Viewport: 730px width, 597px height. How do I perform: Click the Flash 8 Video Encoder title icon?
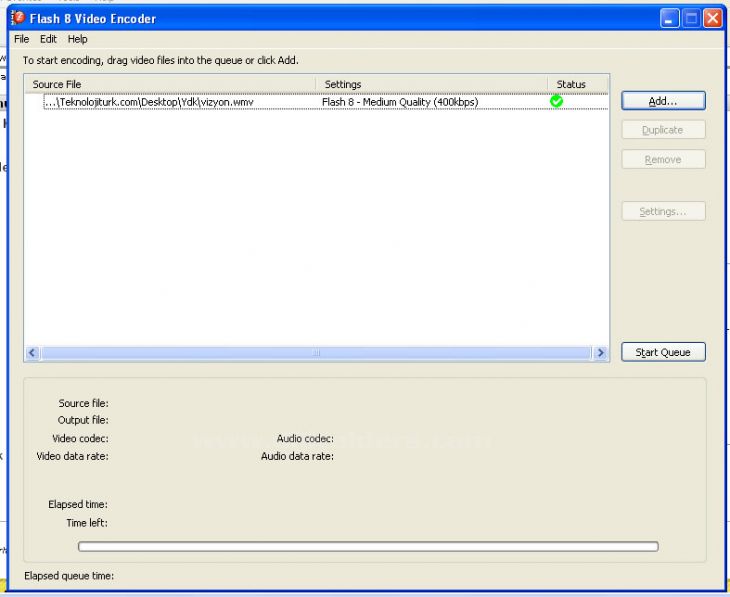17,18
